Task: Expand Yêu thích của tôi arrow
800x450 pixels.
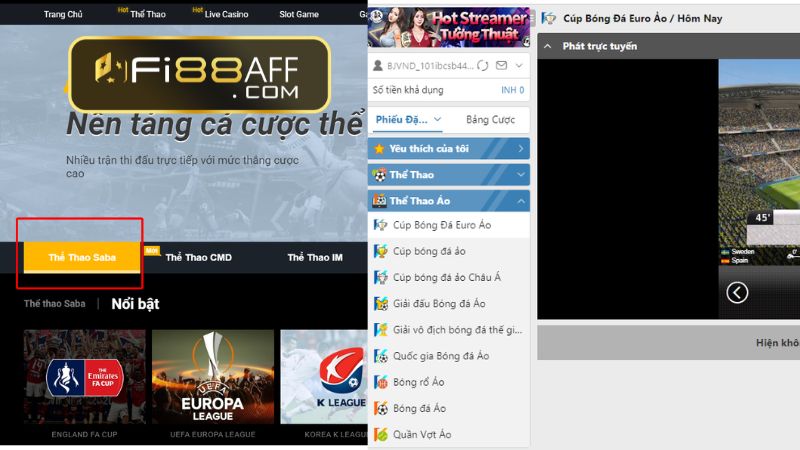Action: [521, 148]
